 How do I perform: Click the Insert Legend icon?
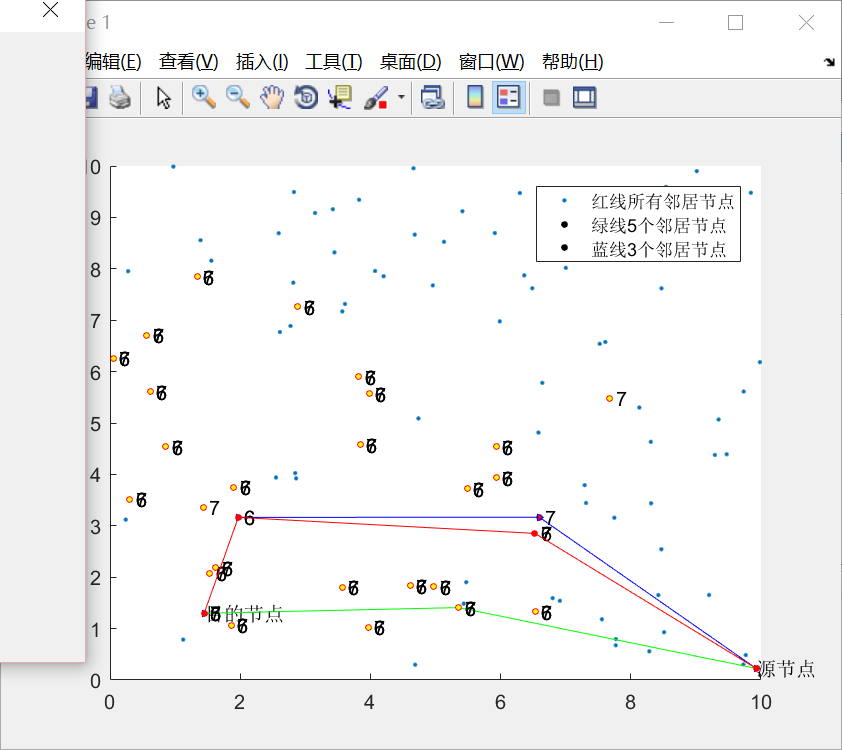coord(506,97)
